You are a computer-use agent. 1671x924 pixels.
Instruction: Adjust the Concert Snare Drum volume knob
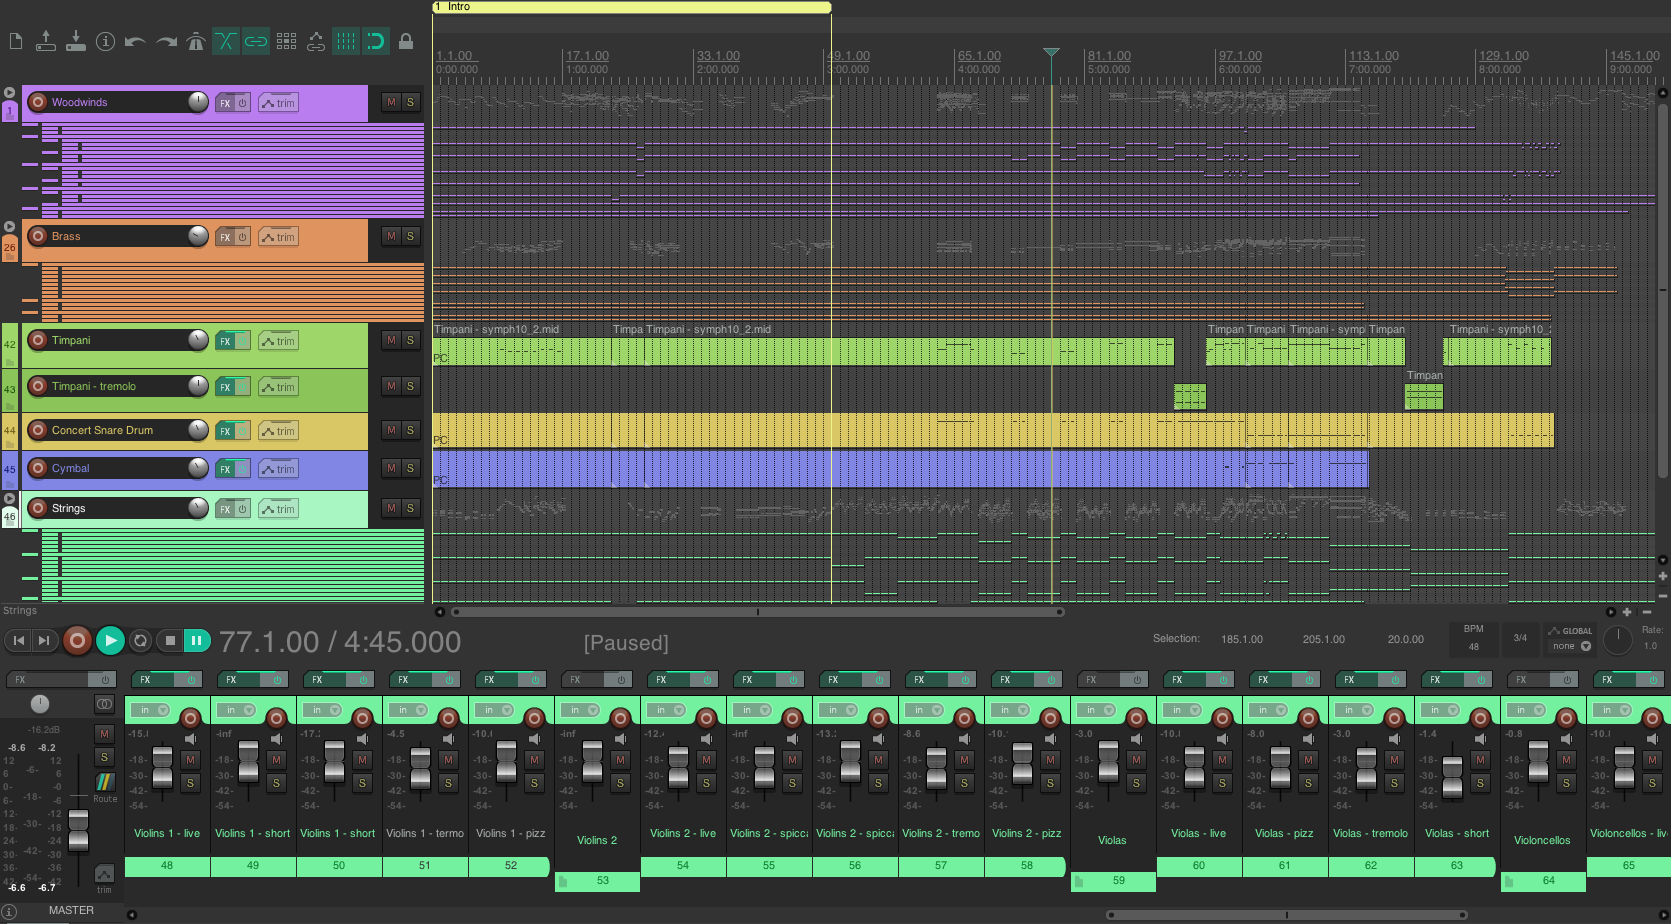tap(198, 430)
